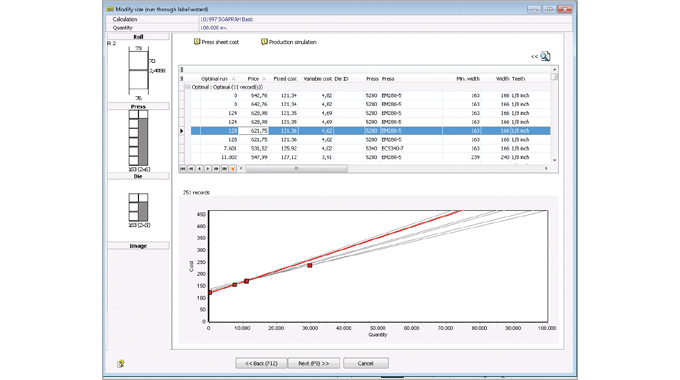Collapse the Optimal group of 11 records
Image resolution: width=680 pixels, height=380 pixels.
[188, 87]
